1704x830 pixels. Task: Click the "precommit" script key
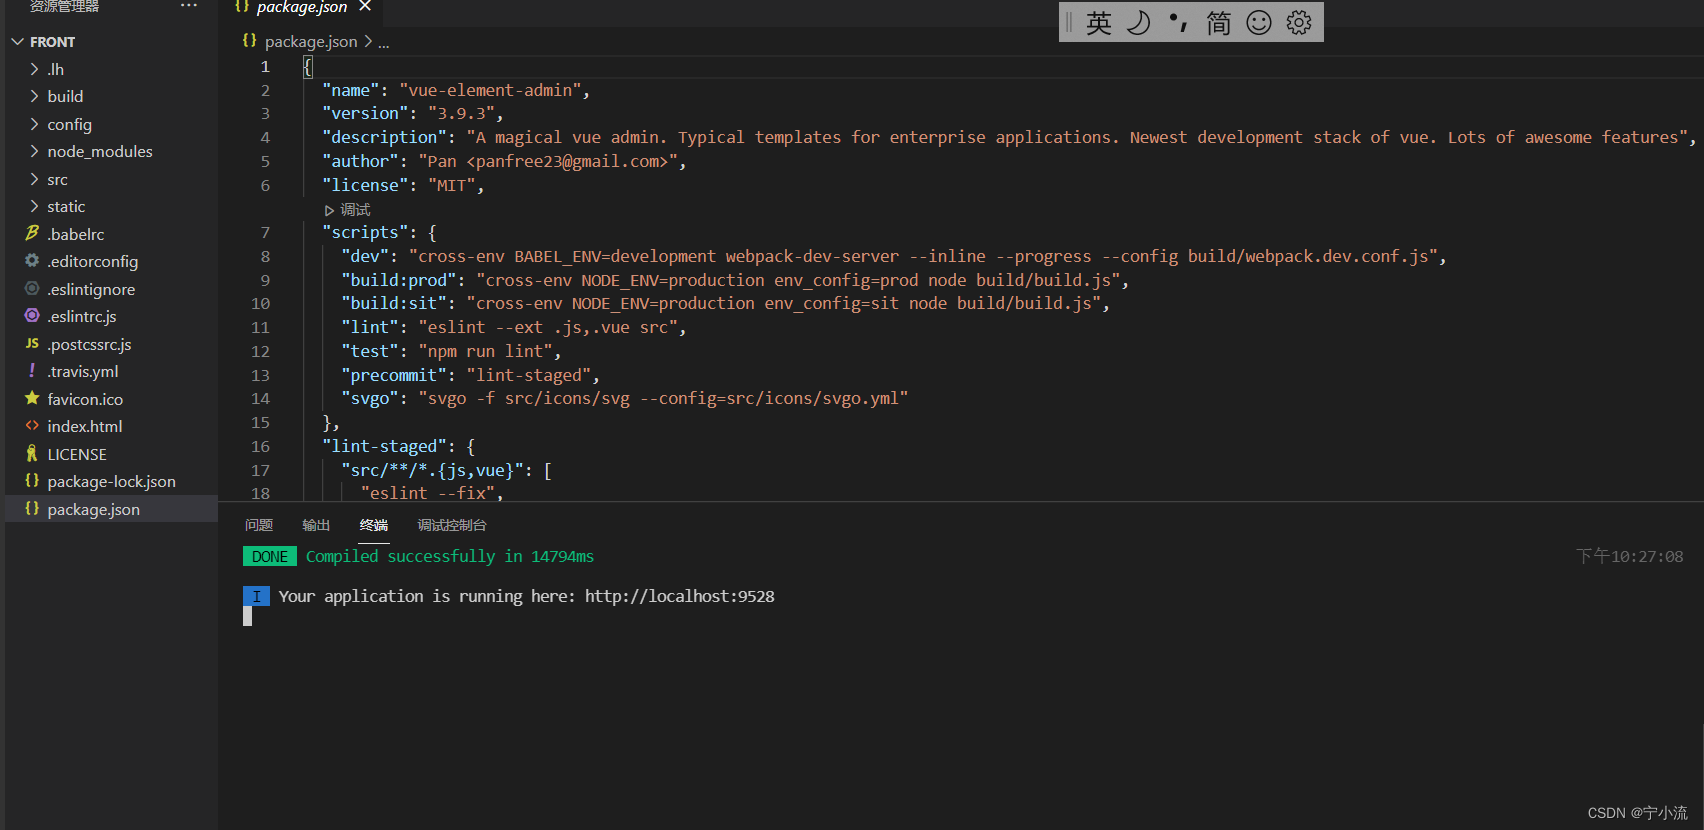coord(394,375)
